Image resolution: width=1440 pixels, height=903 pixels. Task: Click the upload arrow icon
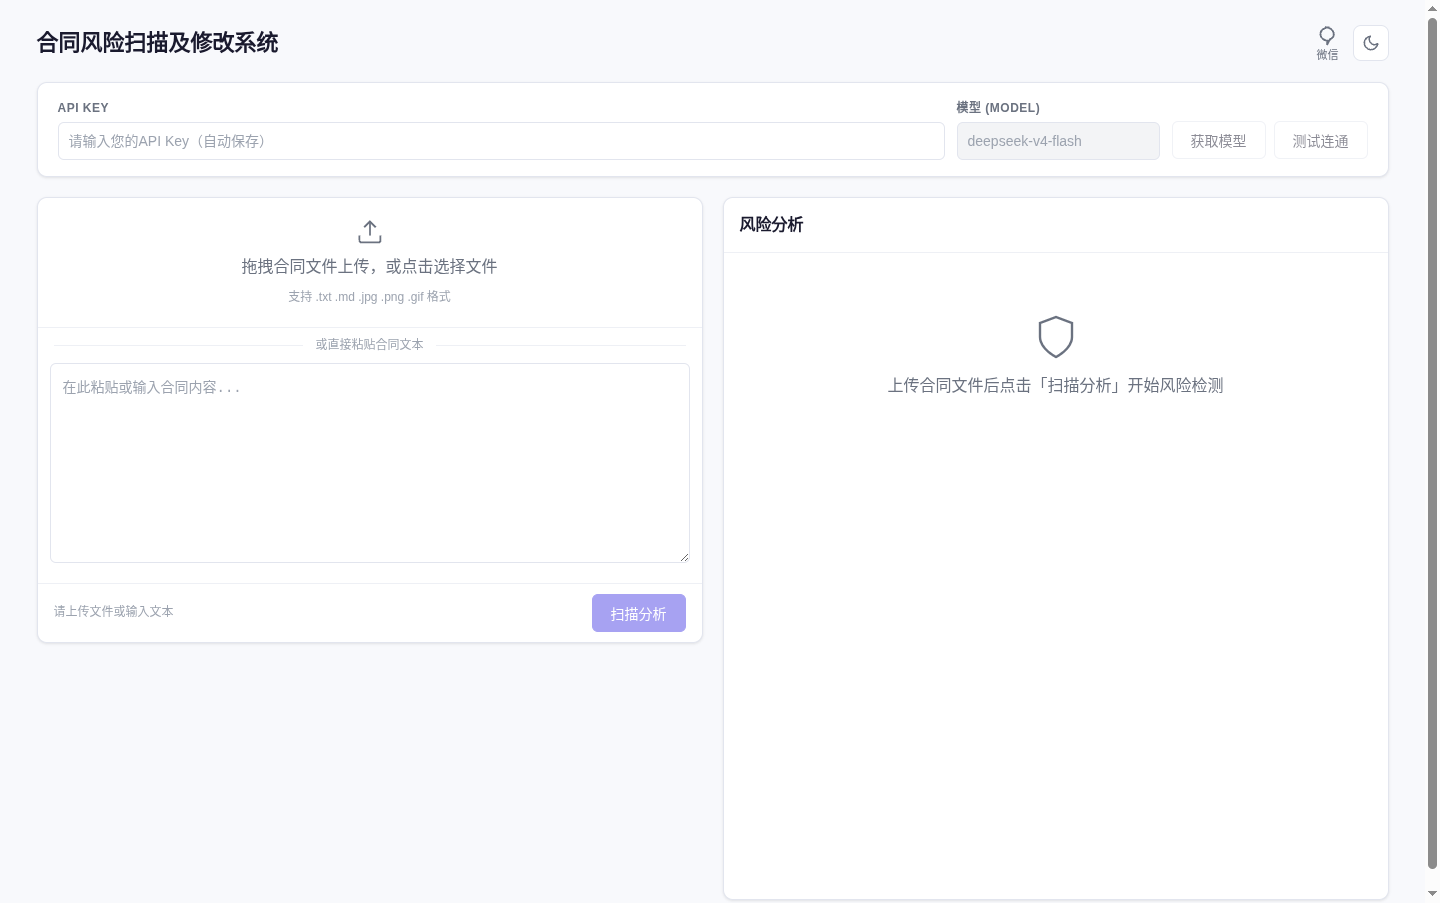tap(370, 232)
